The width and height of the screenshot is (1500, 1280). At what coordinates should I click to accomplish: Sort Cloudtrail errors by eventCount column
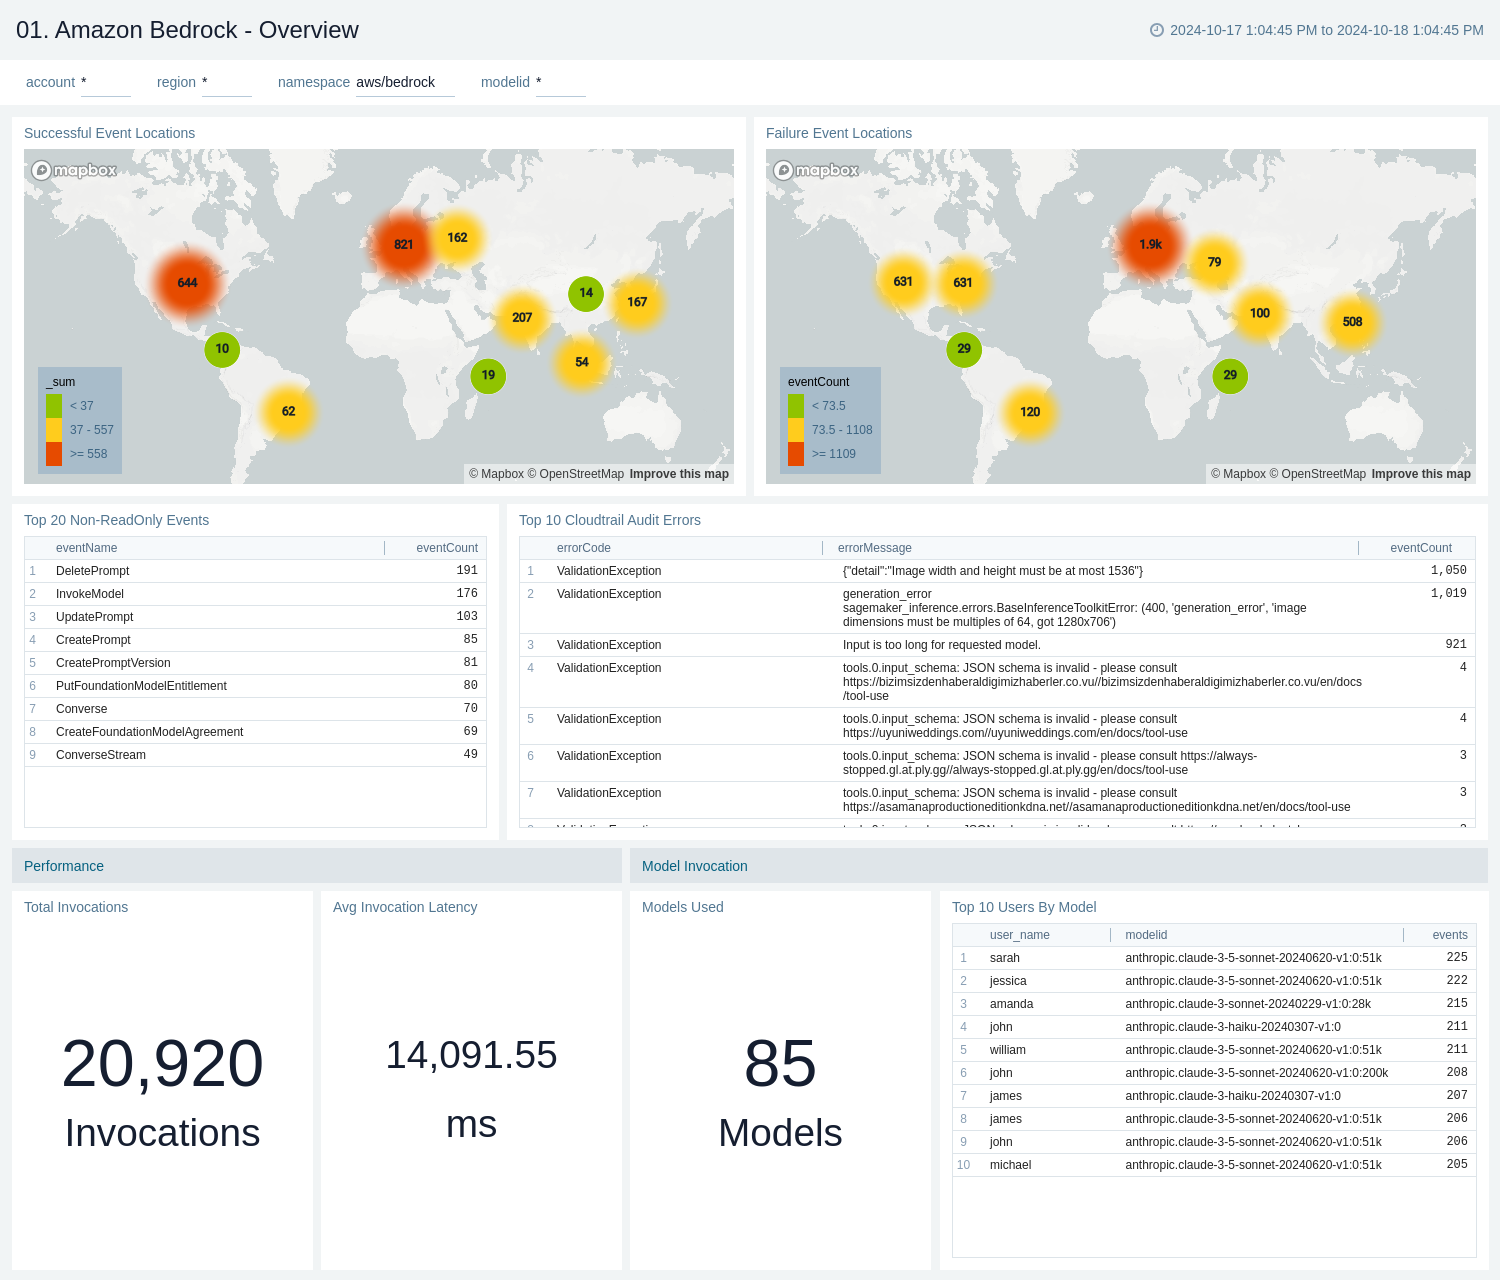coord(1421,548)
